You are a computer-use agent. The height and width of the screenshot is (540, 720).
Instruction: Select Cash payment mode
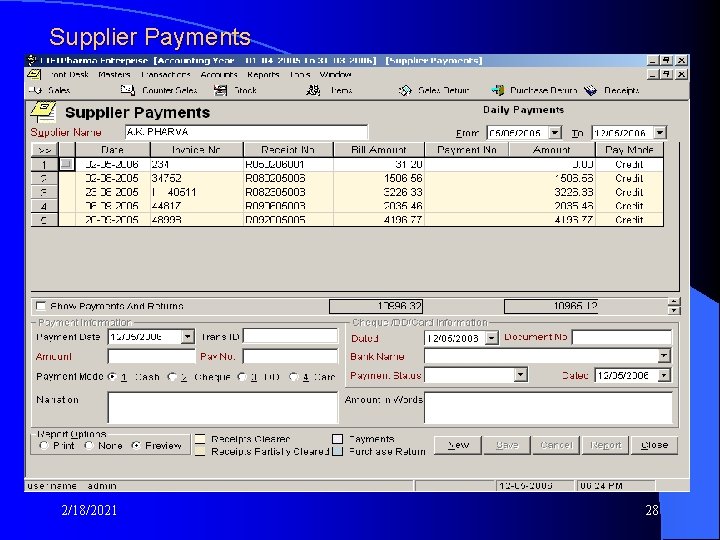(x=112, y=377)
